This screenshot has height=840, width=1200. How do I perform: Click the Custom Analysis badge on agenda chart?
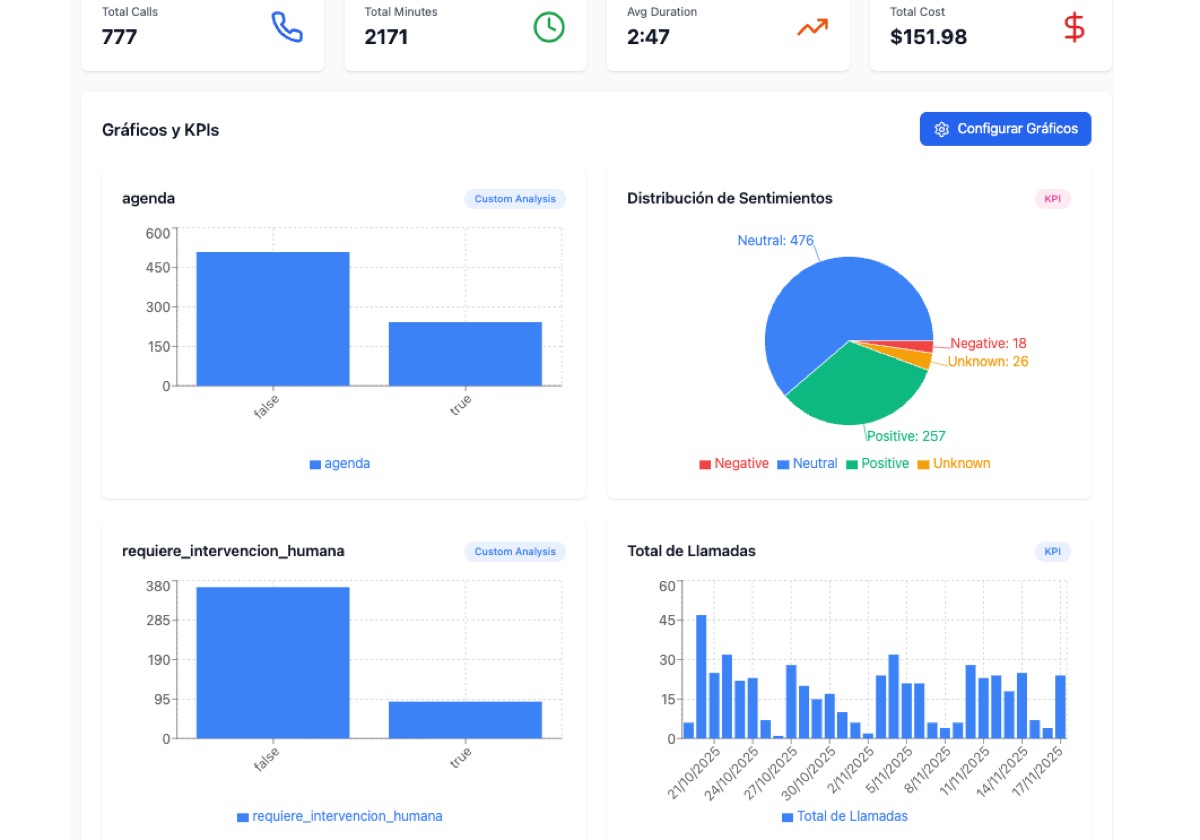(515, 199)
